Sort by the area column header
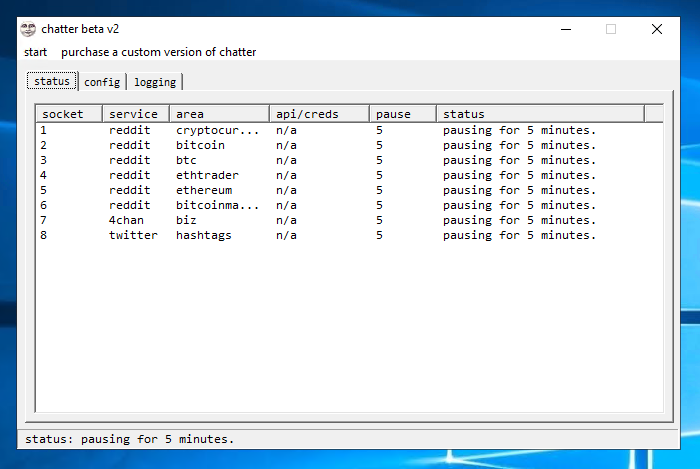The height and width of the screenshot is (469, 700). point(219,114)
